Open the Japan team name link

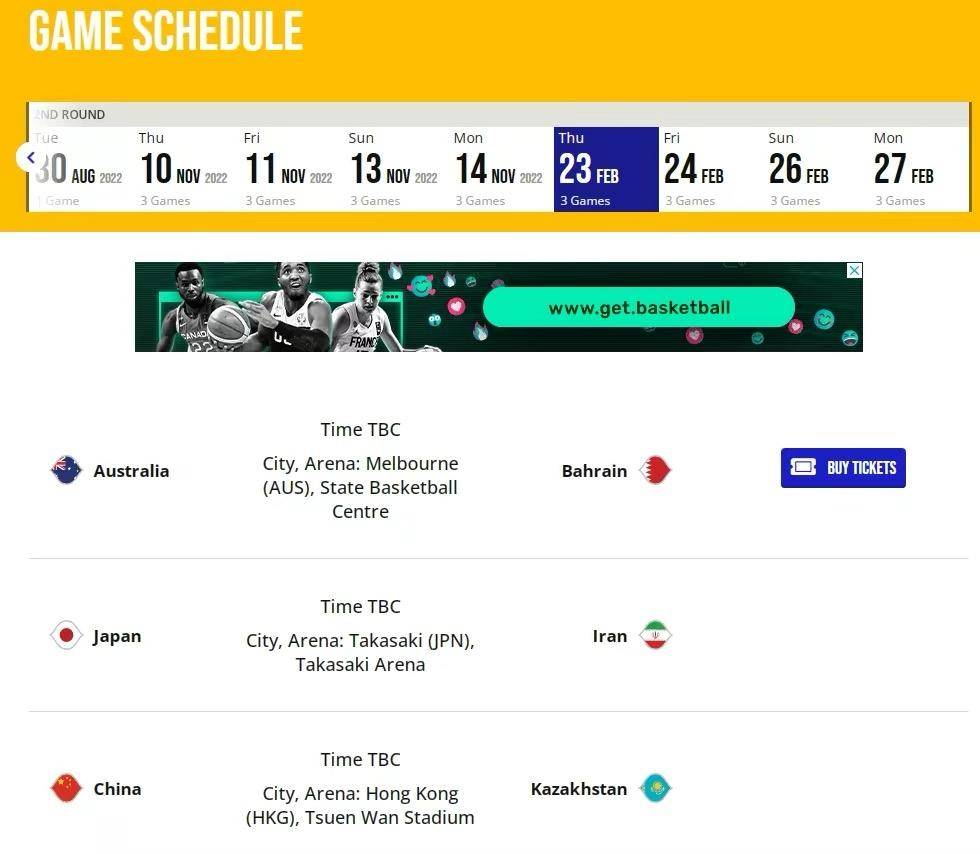point(117,636)
